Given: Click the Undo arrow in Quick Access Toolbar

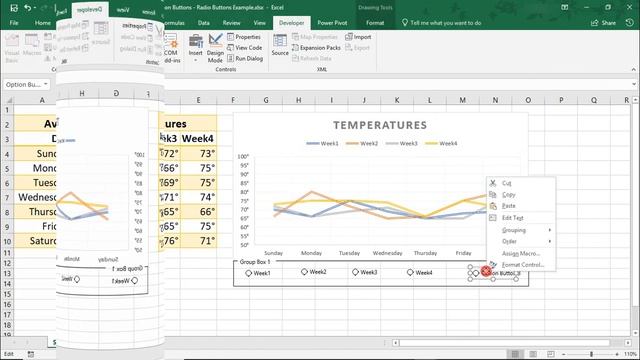Looking at the screenshot, I should click(27, 8).
